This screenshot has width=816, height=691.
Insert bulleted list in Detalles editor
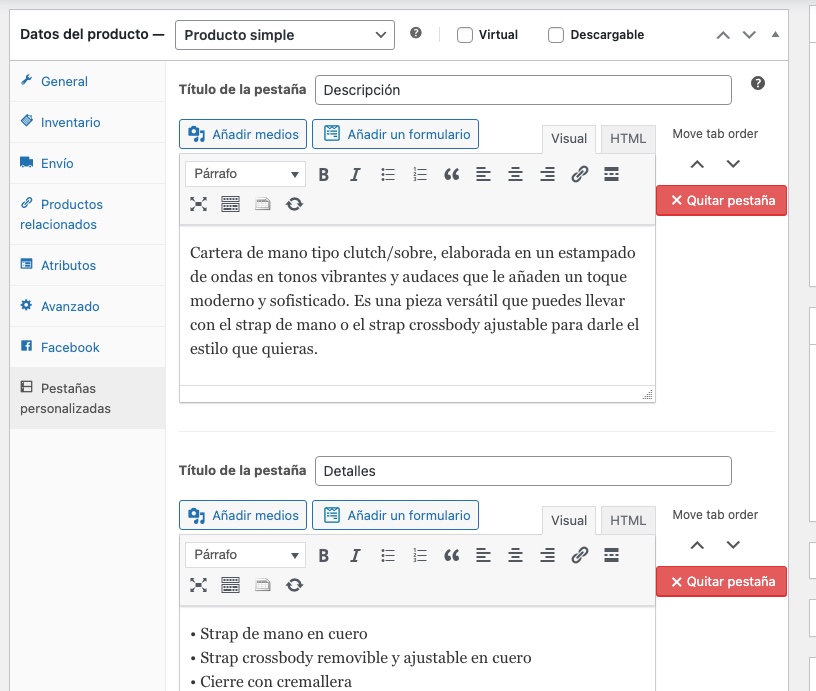pyautogui.click(x=388, y=556)
